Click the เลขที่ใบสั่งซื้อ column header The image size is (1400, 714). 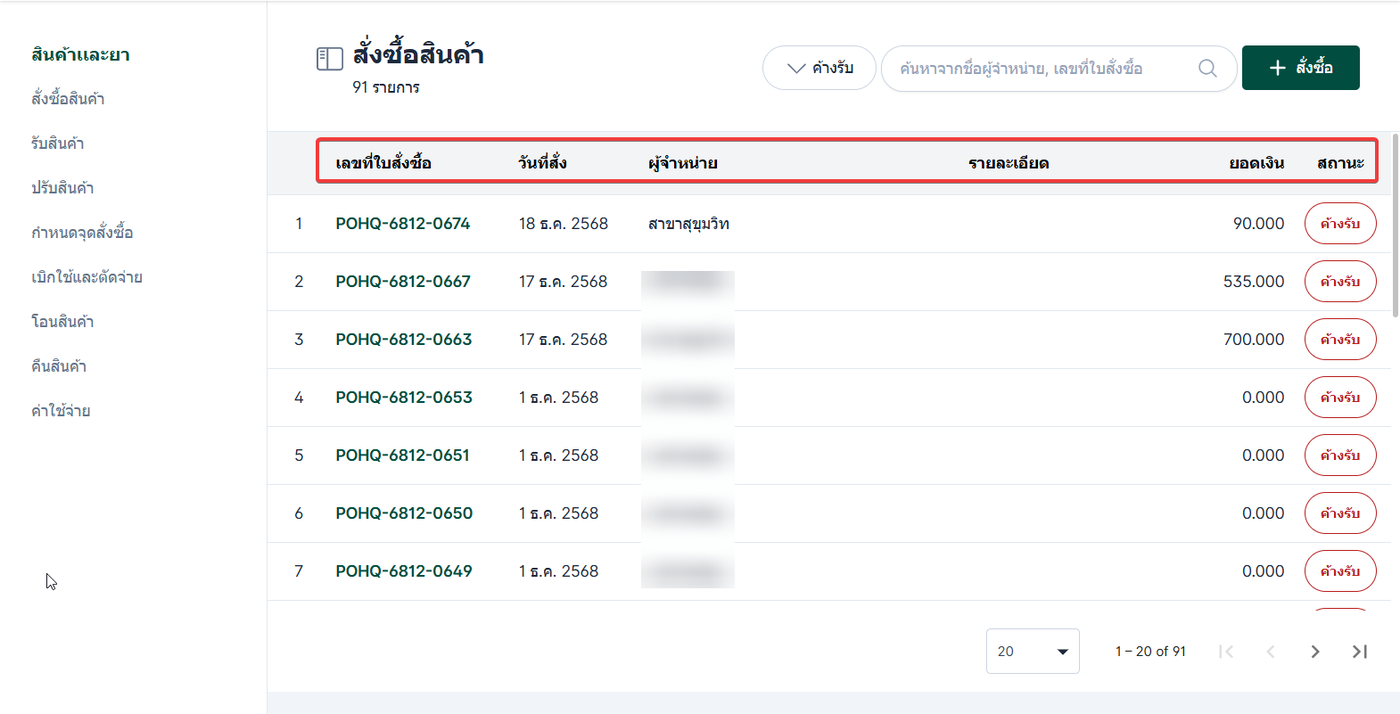click(x=383, y=162)
